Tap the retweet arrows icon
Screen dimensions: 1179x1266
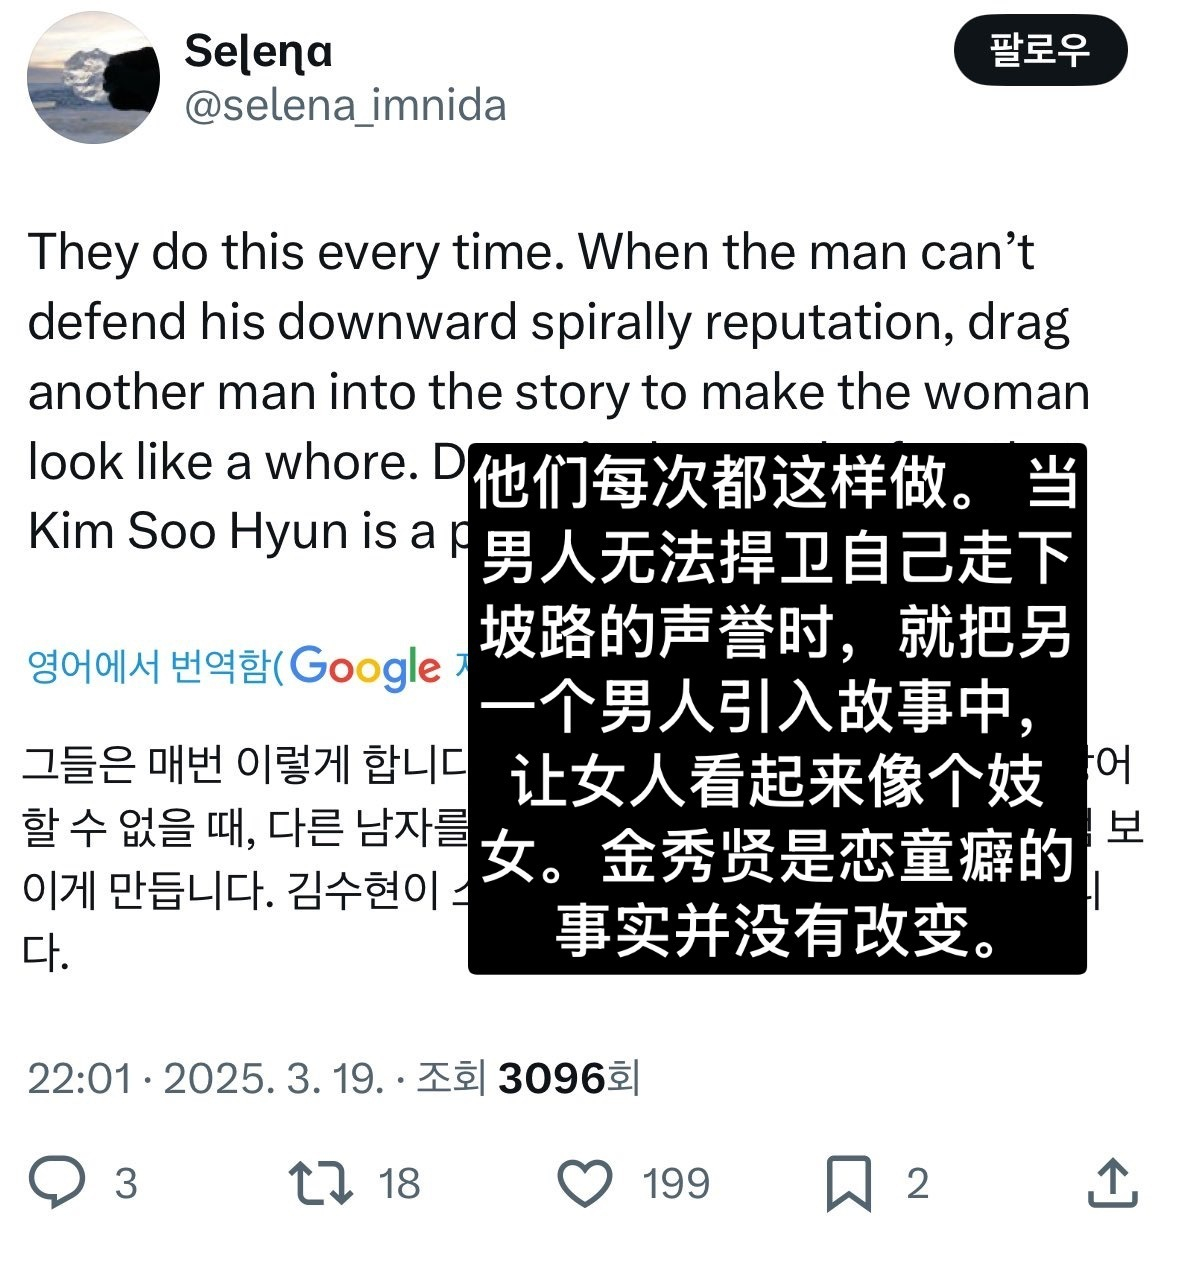321,1182
